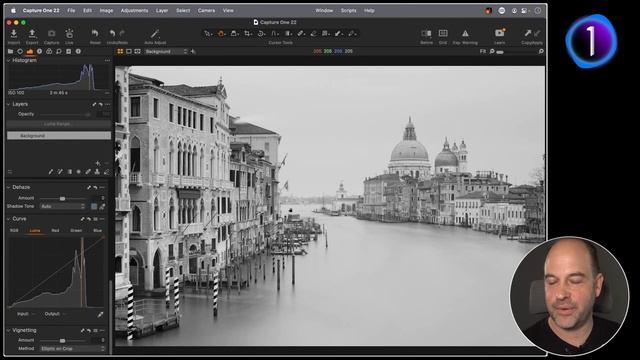Start Live view from toolbar

coord(69,33)
